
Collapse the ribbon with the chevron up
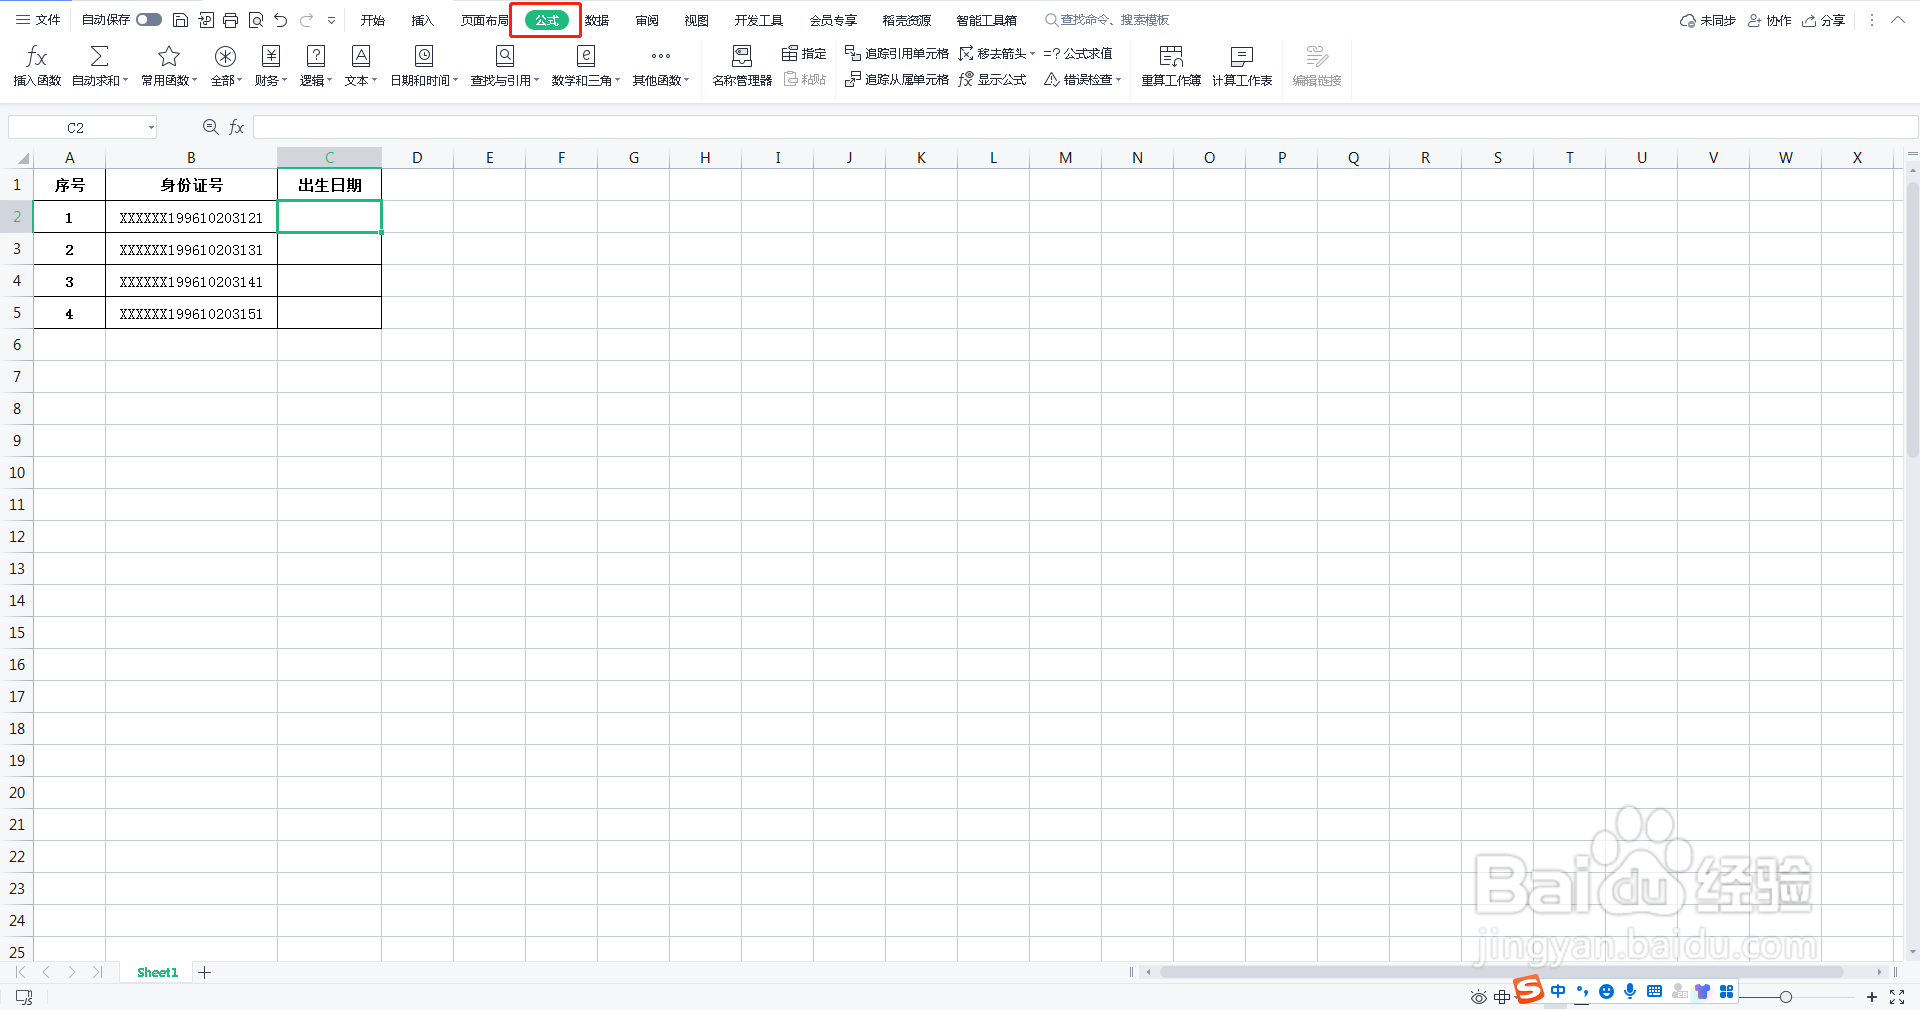tap(1897, 20)
